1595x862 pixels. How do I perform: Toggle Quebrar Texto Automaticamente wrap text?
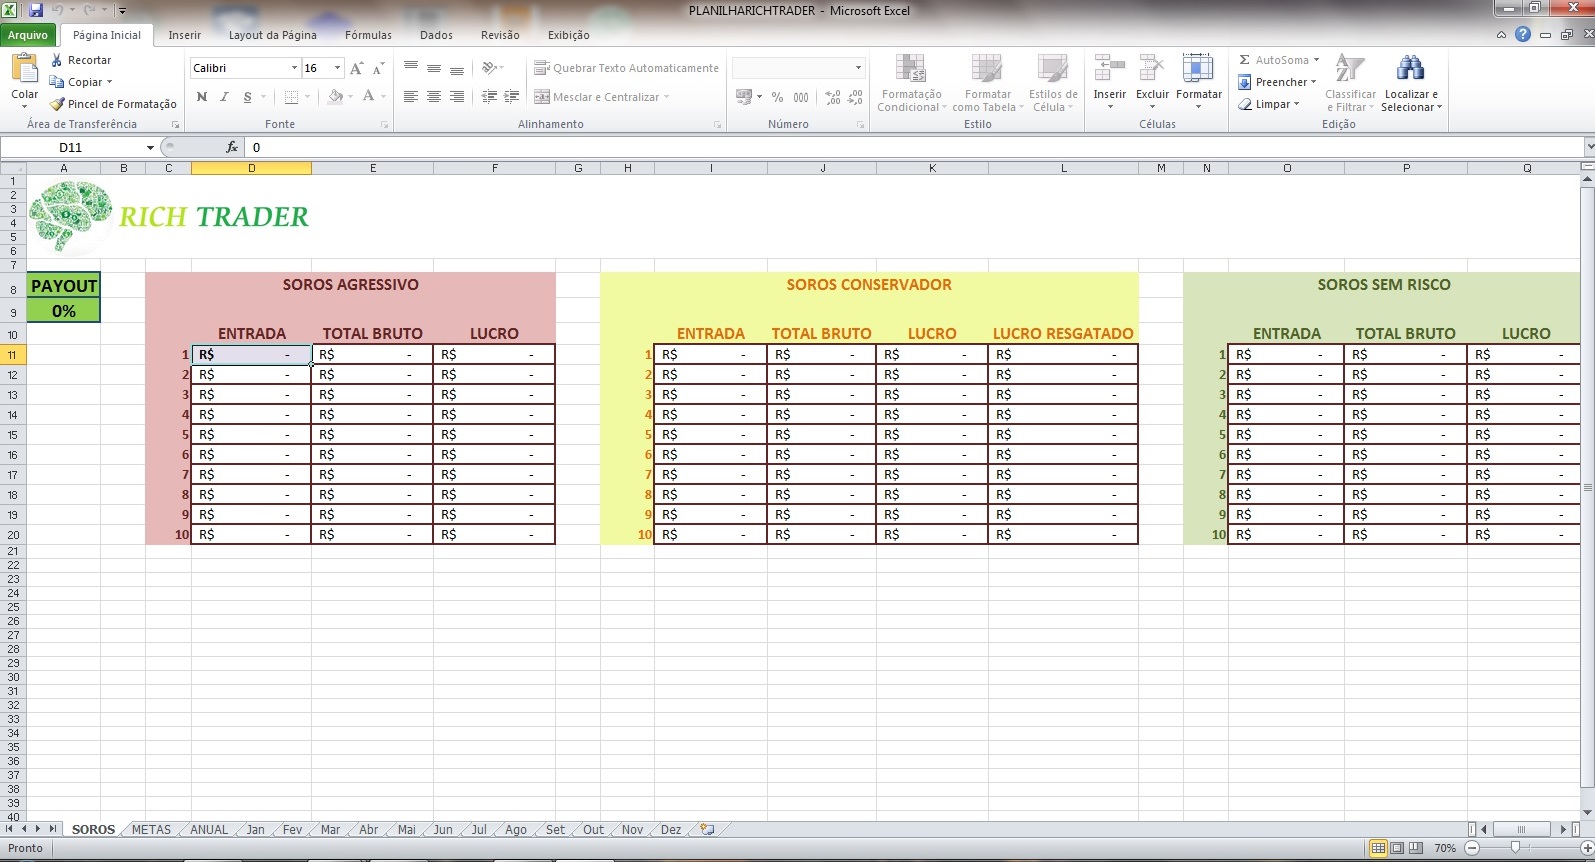click(626, 68)
